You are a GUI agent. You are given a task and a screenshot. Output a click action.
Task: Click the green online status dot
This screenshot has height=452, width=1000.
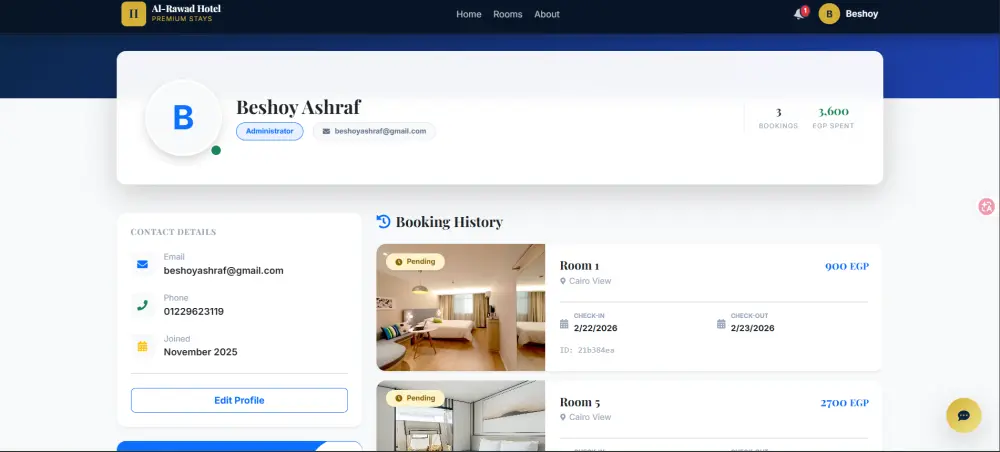(216, 150)
